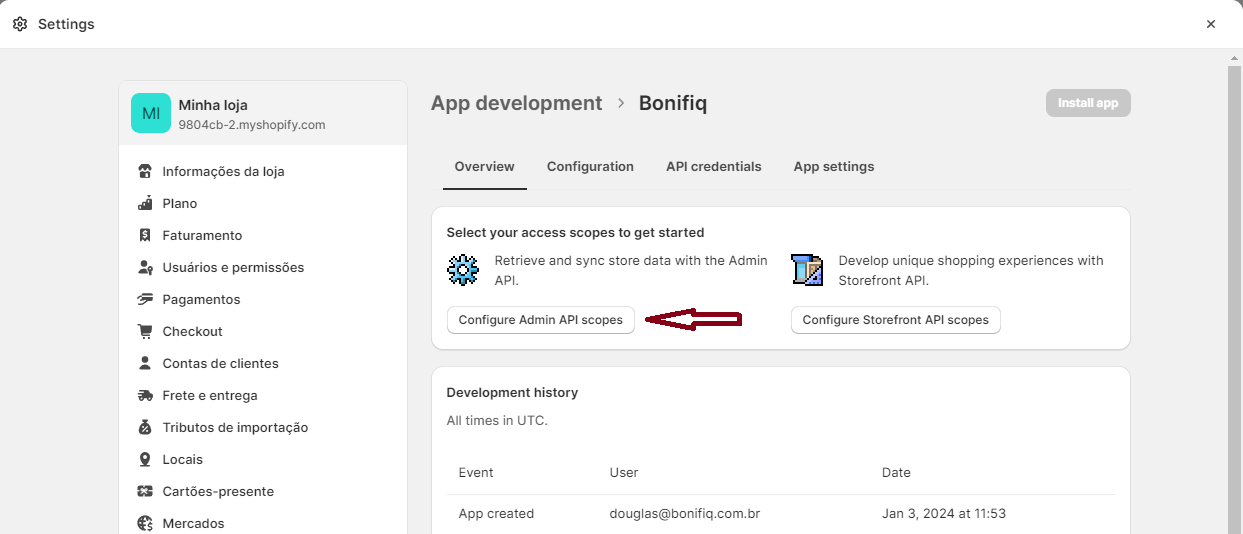
Task: Click the Event column header
Action: 476,472
